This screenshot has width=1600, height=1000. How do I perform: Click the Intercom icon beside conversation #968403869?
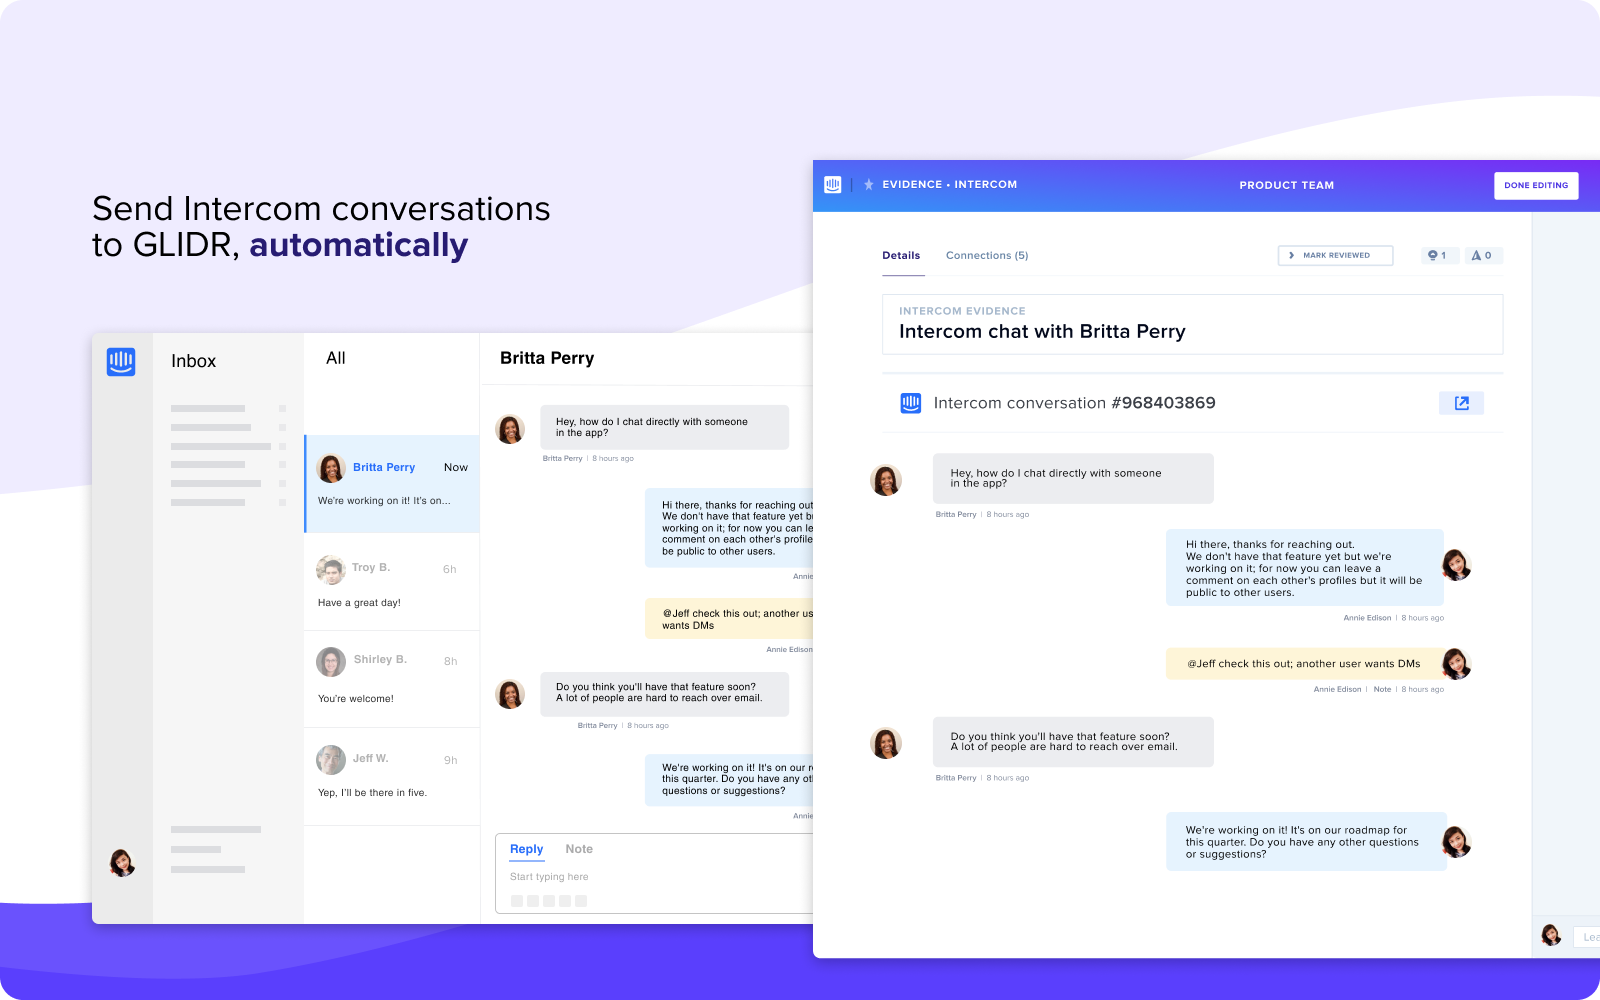911,403
